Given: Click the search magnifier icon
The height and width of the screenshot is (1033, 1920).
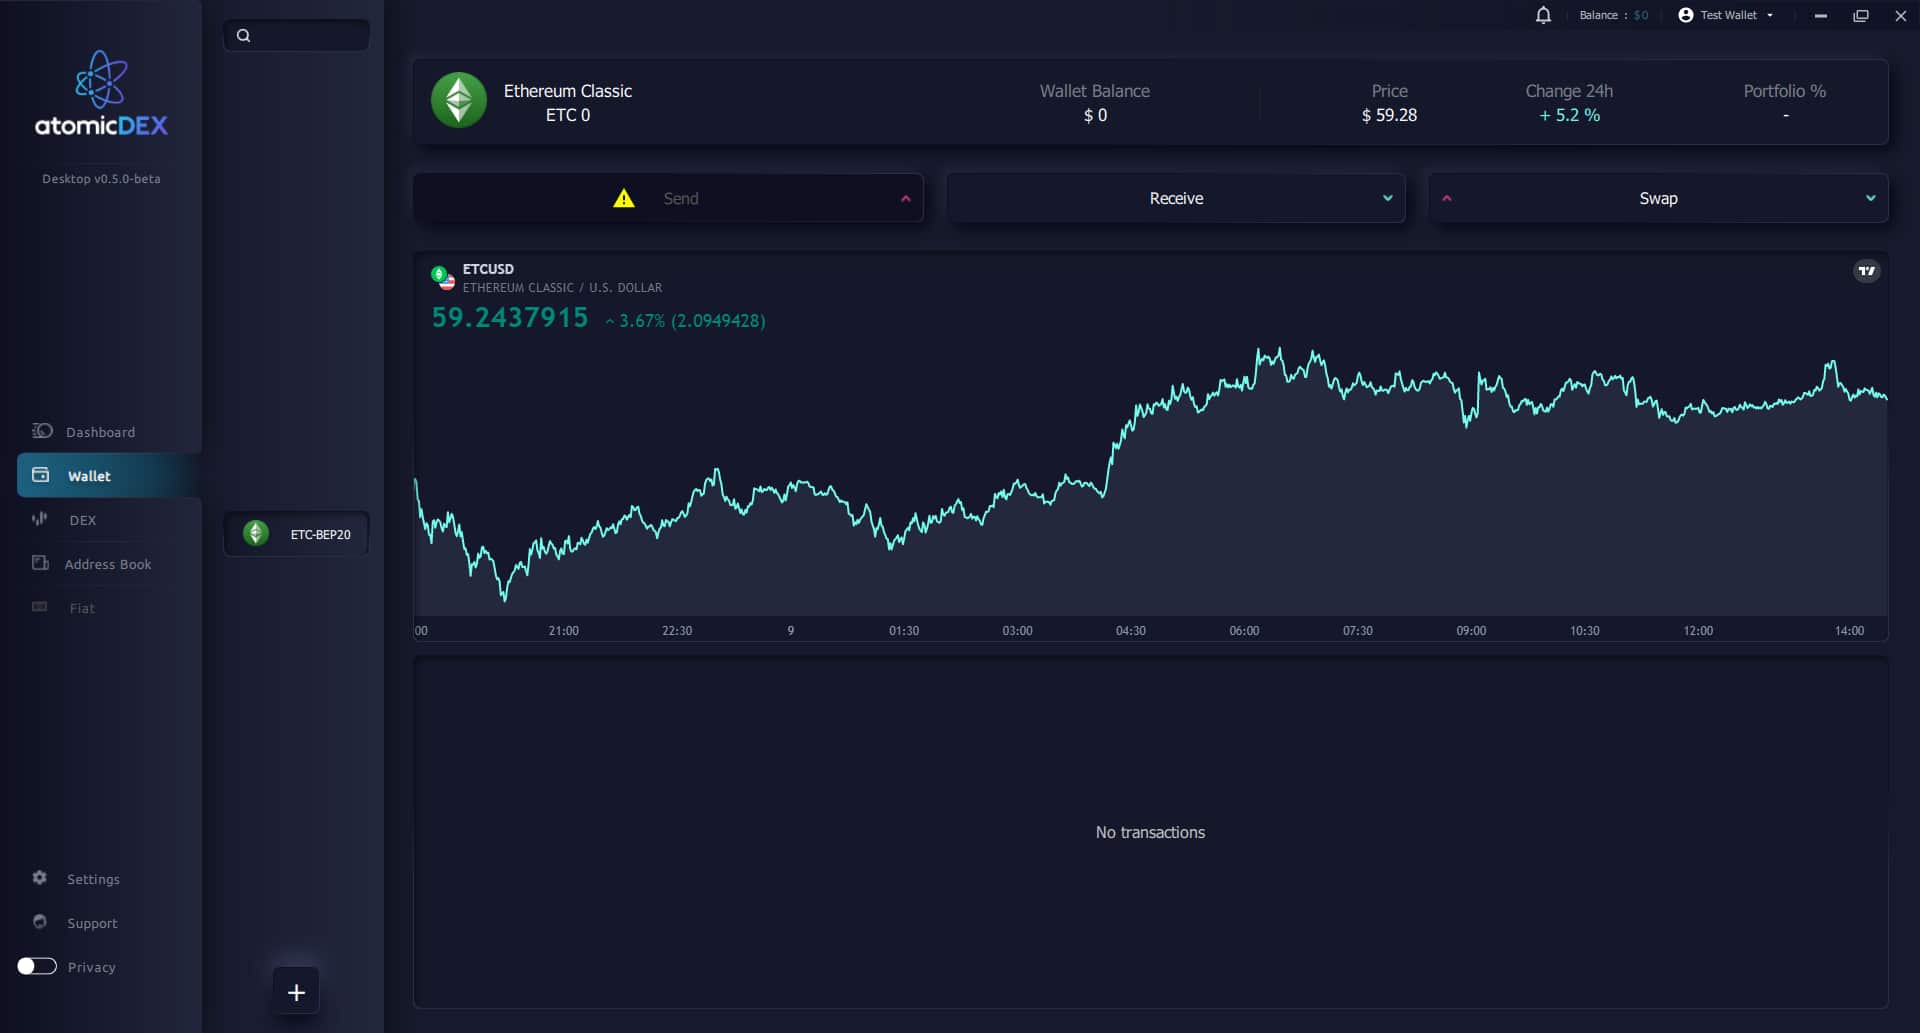Looking at the screenshot, I should click(x=243, y=36).
